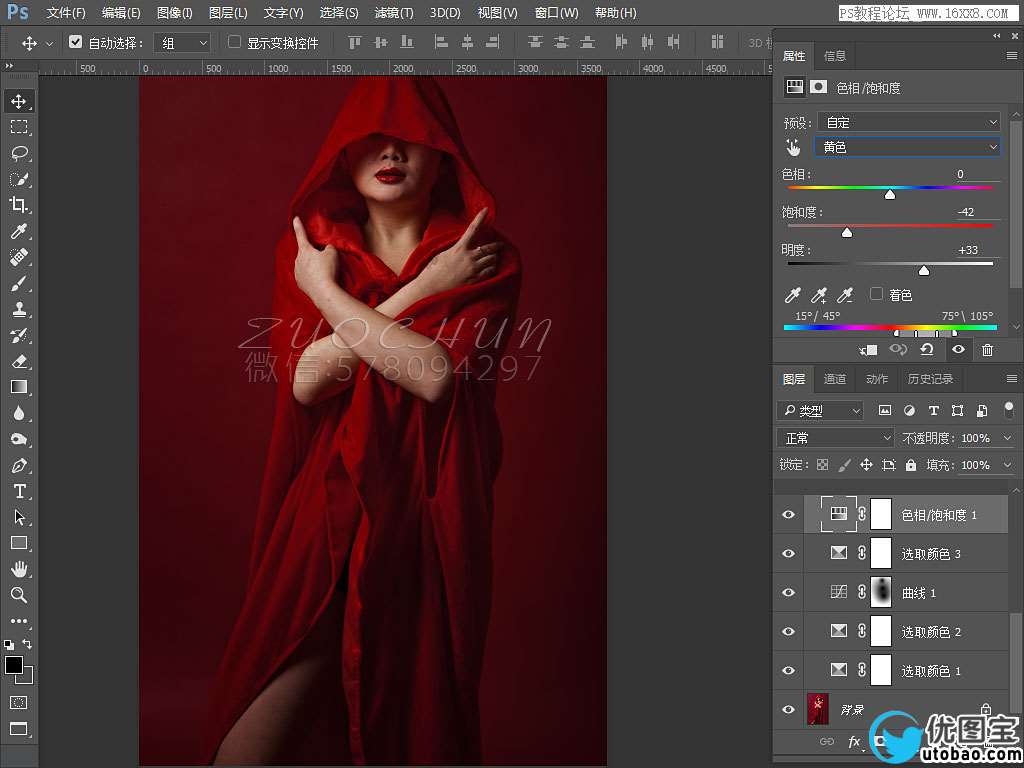The image size is (1024, 768).
Task: Click the 色相 hue slider handle
Action: click(889, 195)
